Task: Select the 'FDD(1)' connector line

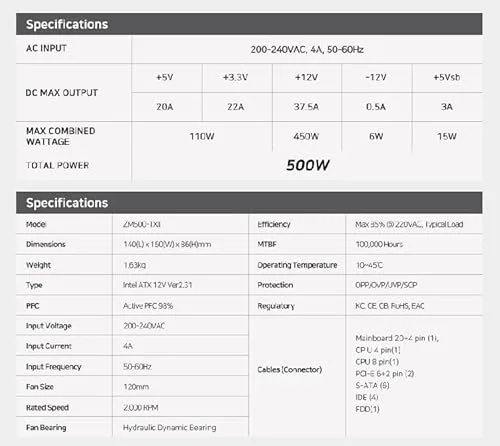Action: (x=367, y=409)
